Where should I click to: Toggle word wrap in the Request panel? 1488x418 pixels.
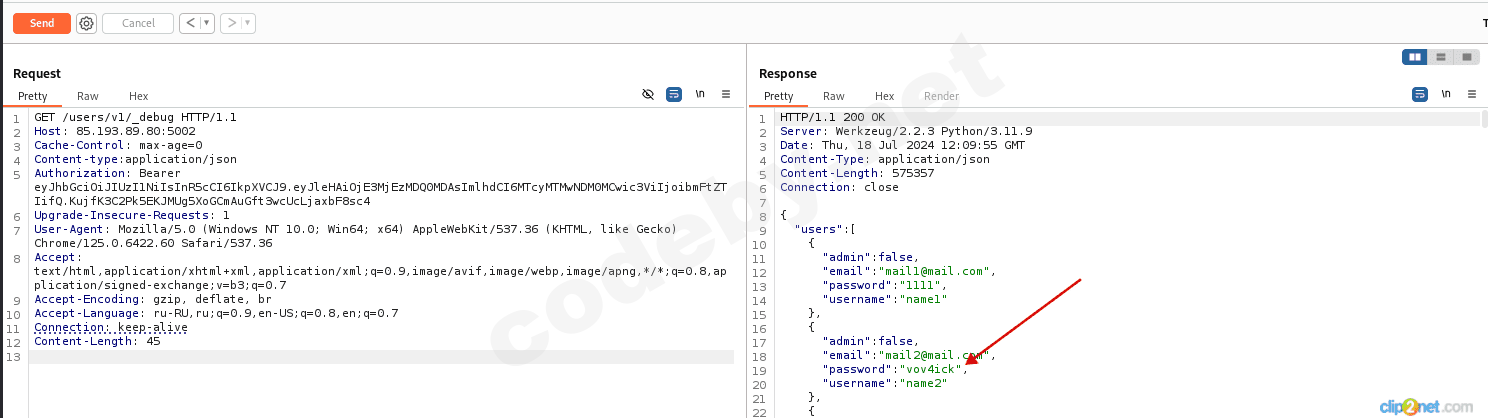click(x=674, y=94)
